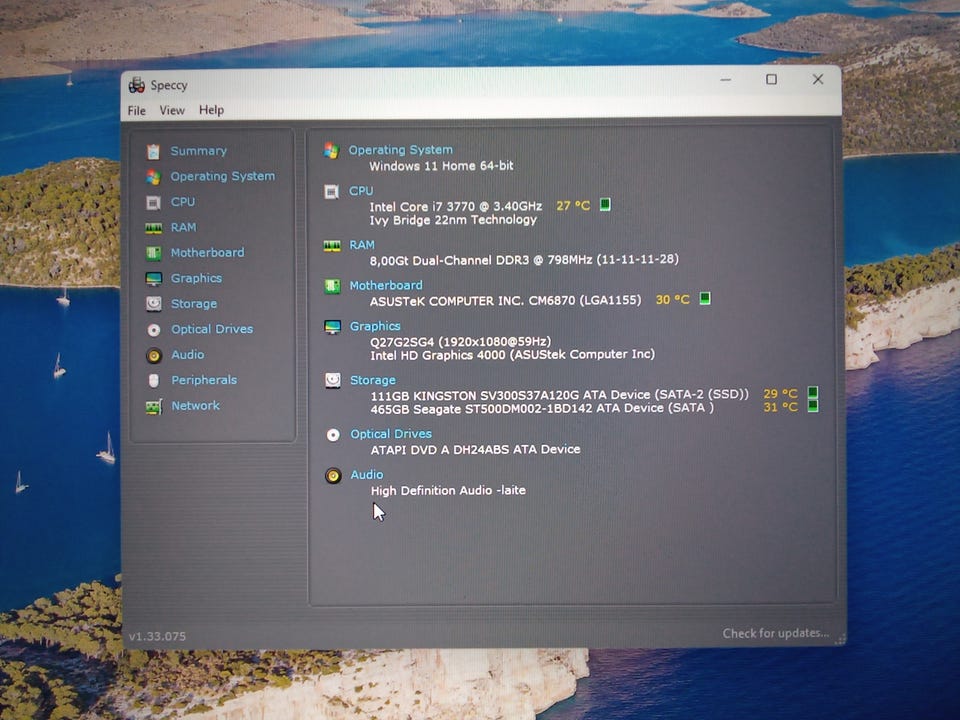Click green indicator beside Kingston SSD 29 °C

813,392
